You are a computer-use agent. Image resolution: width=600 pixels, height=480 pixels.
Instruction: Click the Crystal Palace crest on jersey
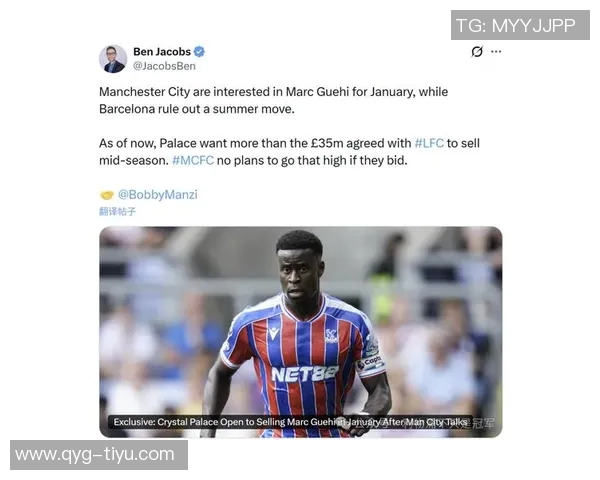[x=331, y=336]
